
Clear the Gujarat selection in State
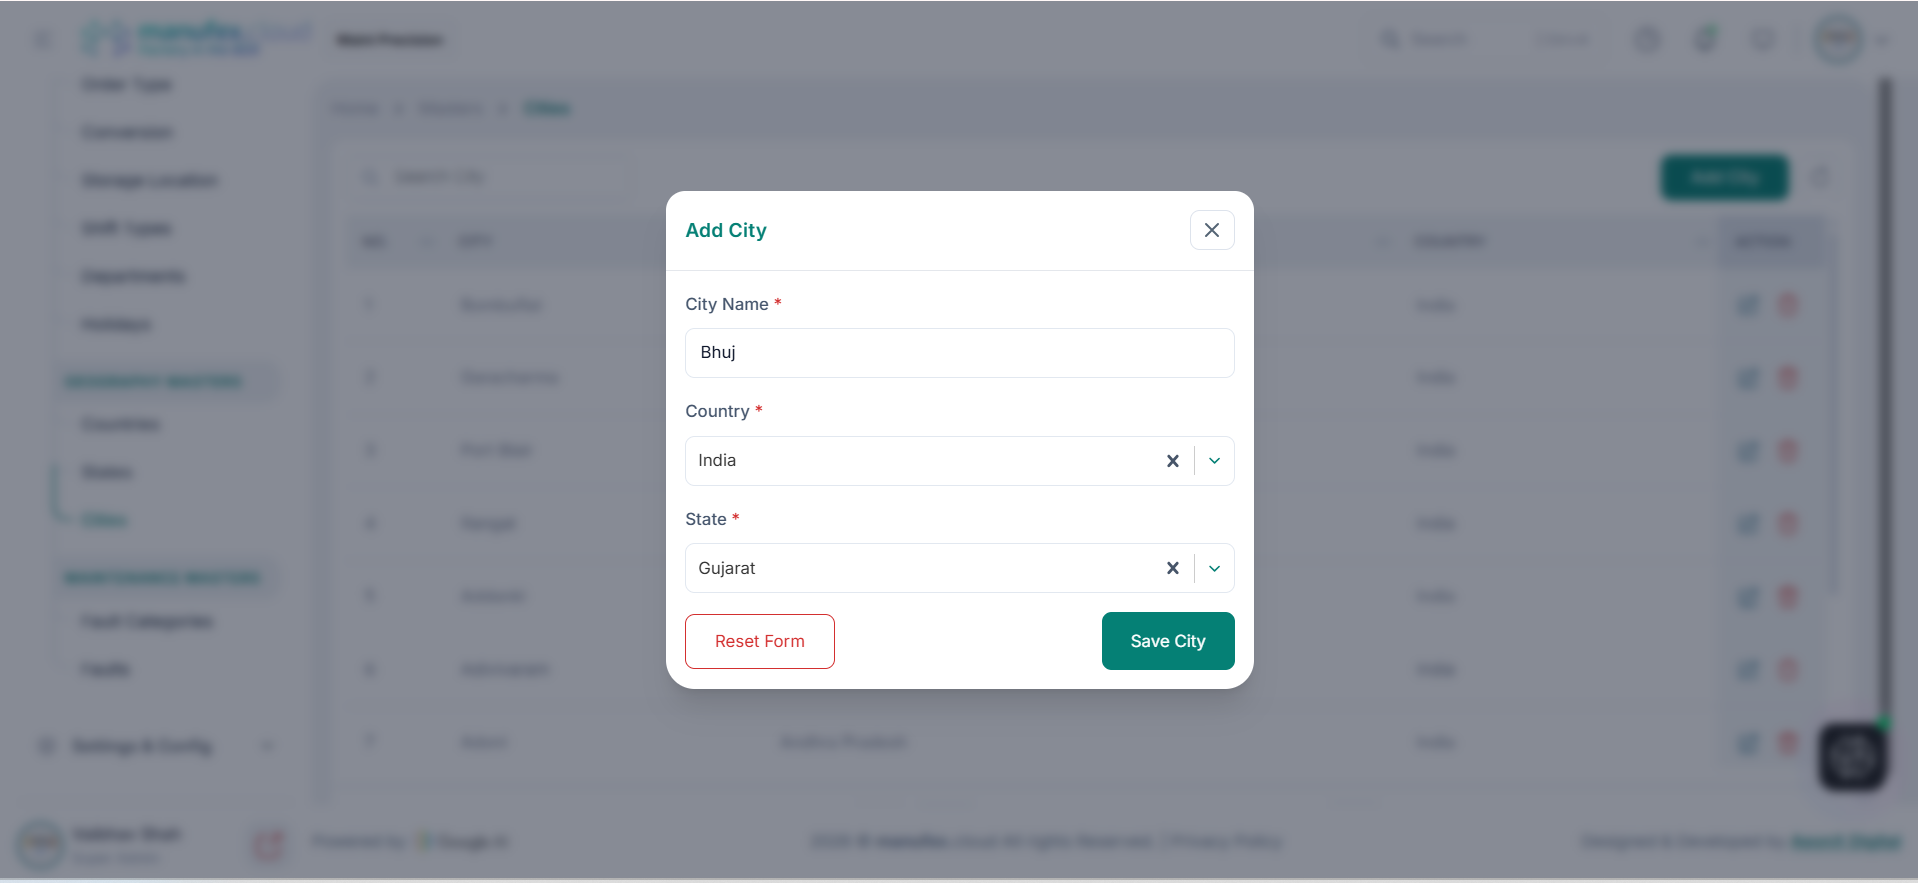tap(1172, 568)
